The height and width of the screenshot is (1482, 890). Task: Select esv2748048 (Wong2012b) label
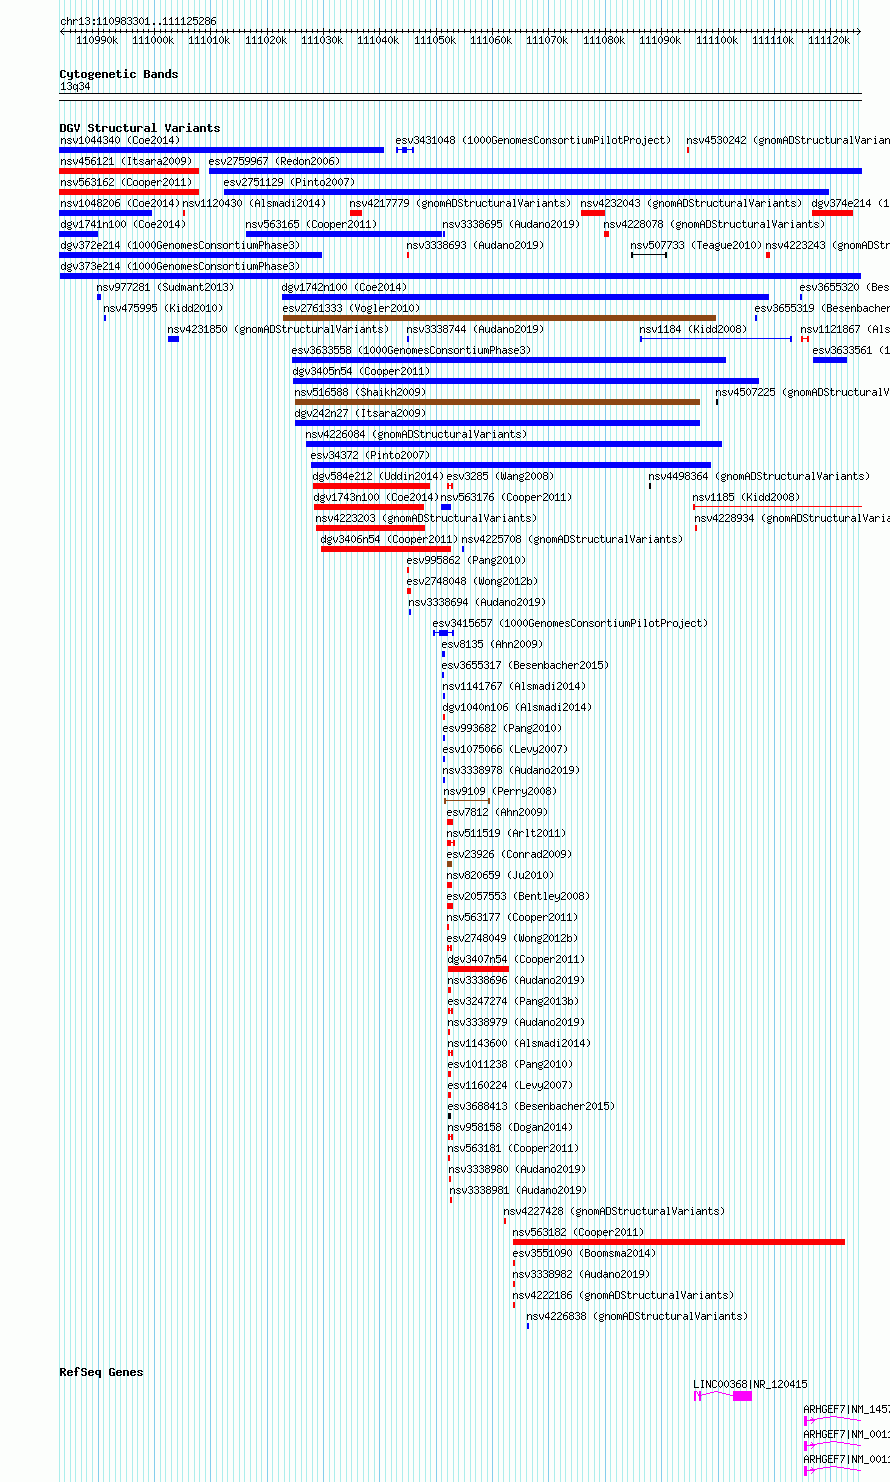(x=472, y=581)
